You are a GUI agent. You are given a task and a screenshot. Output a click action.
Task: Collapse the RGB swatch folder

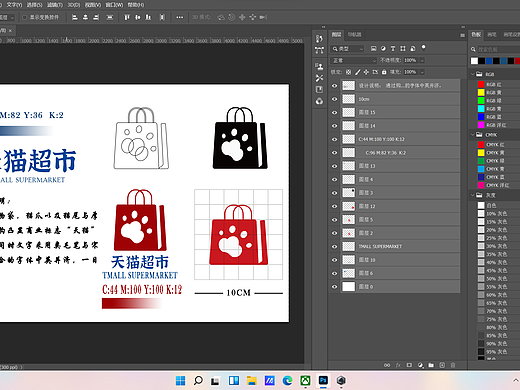473,74
